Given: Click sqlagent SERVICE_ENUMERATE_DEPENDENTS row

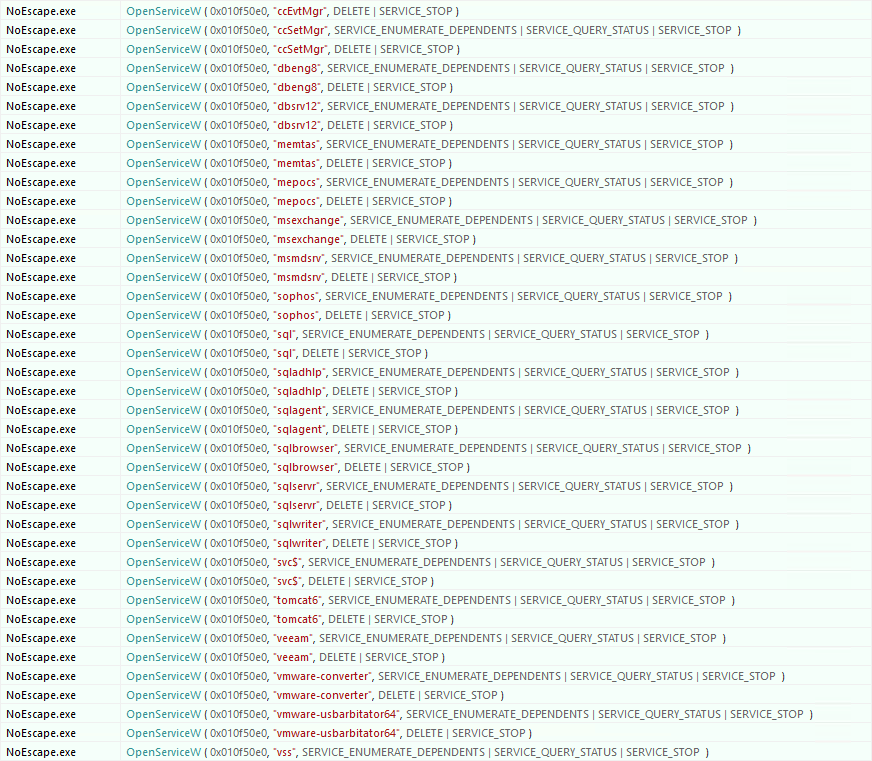Looking at the screenshot, I should click(x=436, y=410).
